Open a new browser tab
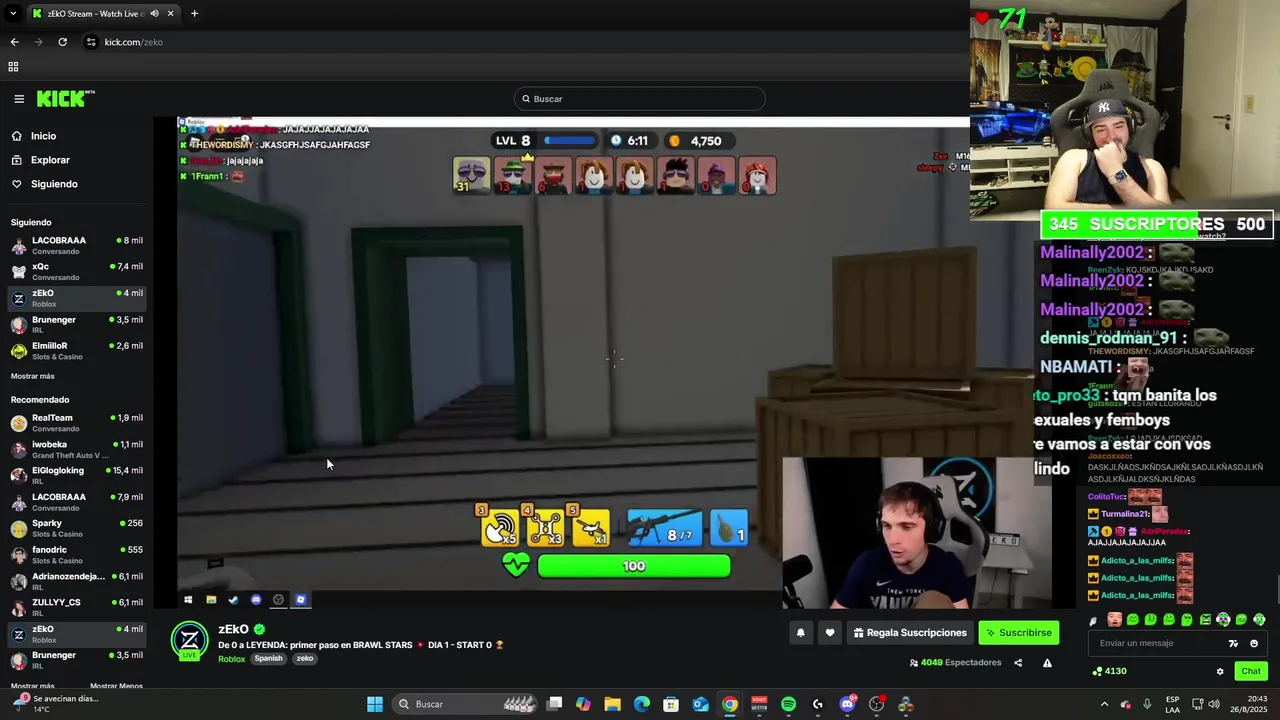Screen dimensions: 1280x720 click(x=194, y=14)
